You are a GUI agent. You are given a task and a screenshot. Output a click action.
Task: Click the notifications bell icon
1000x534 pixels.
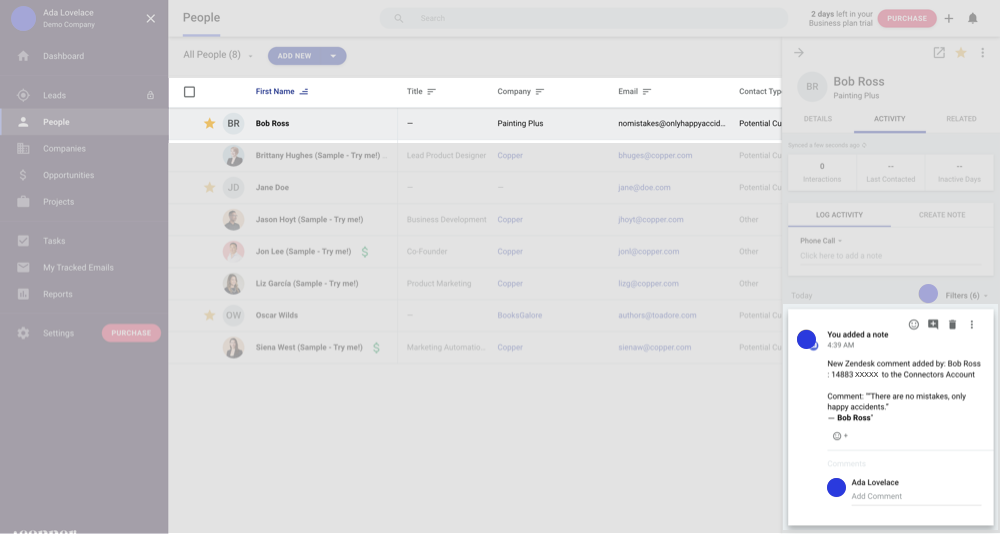coord(972,18)
